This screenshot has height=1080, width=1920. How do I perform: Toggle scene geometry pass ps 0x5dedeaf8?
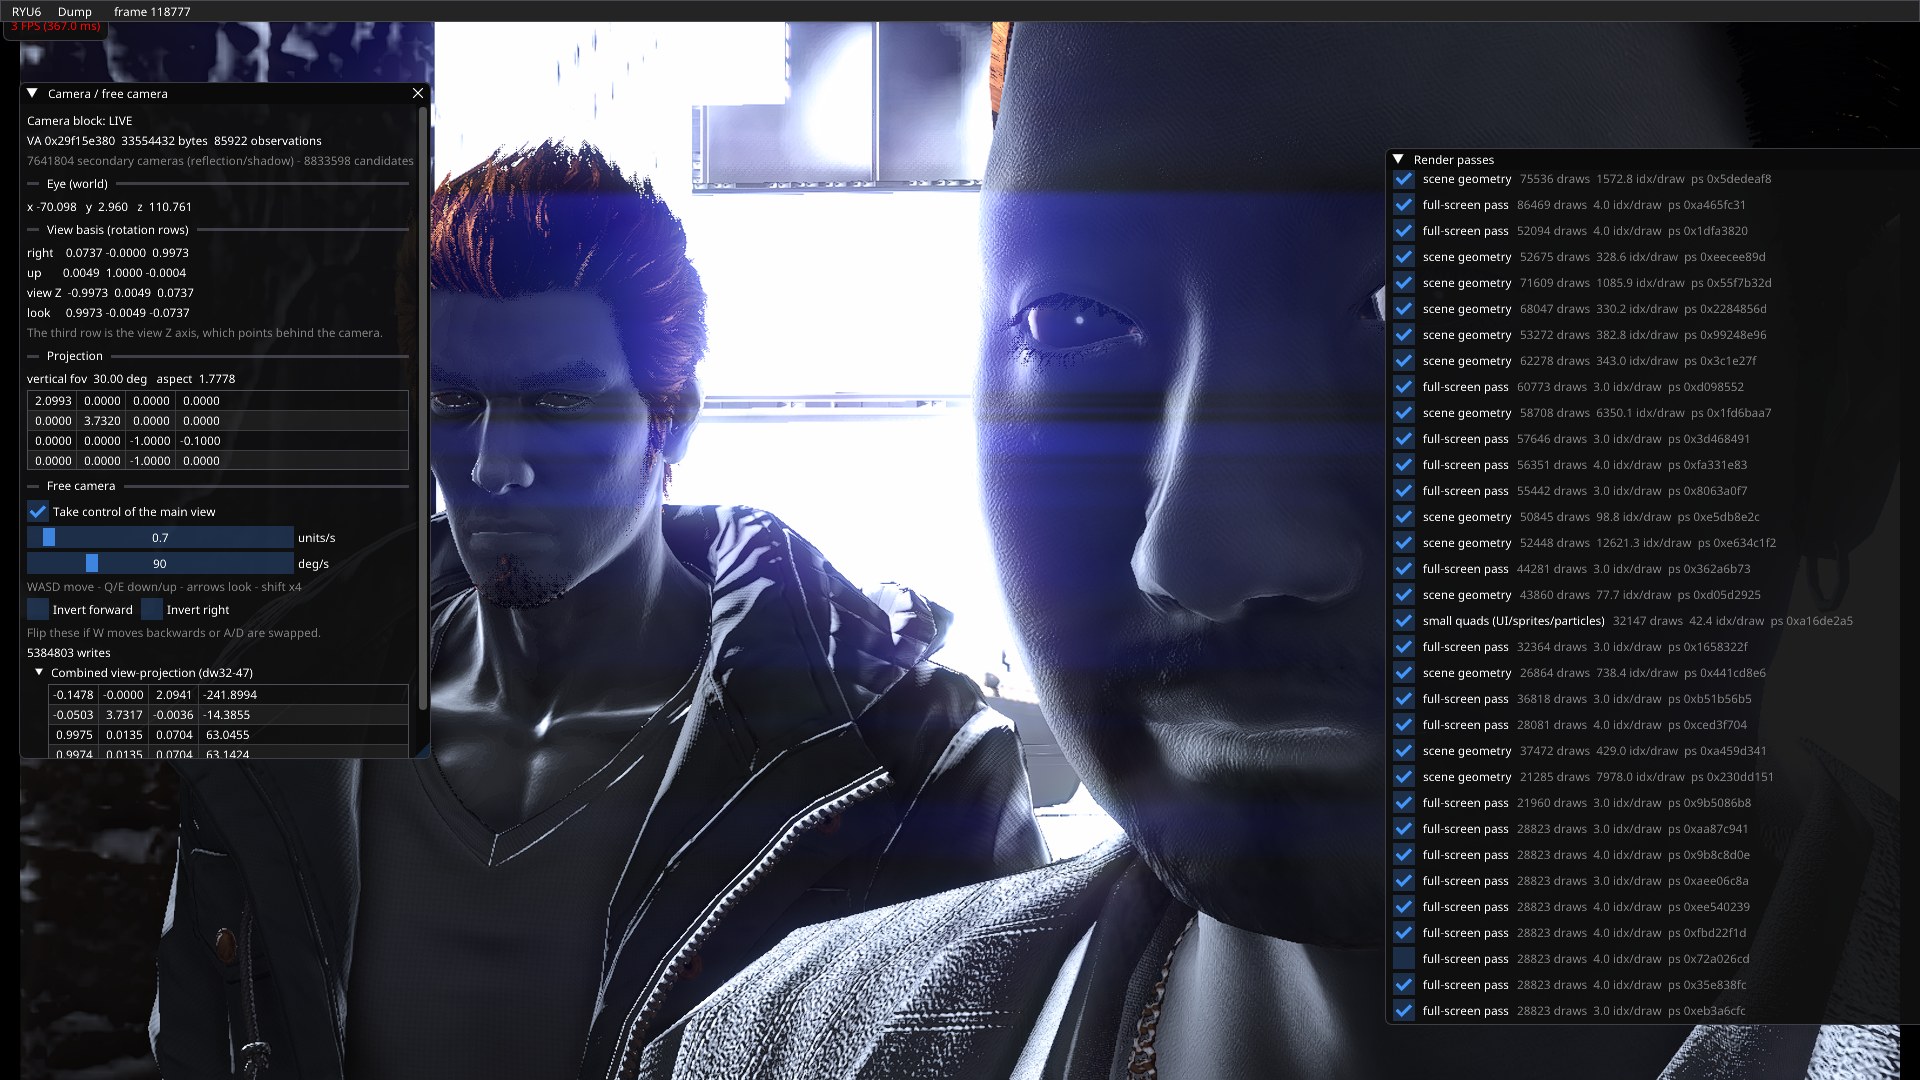[1404, 179]
